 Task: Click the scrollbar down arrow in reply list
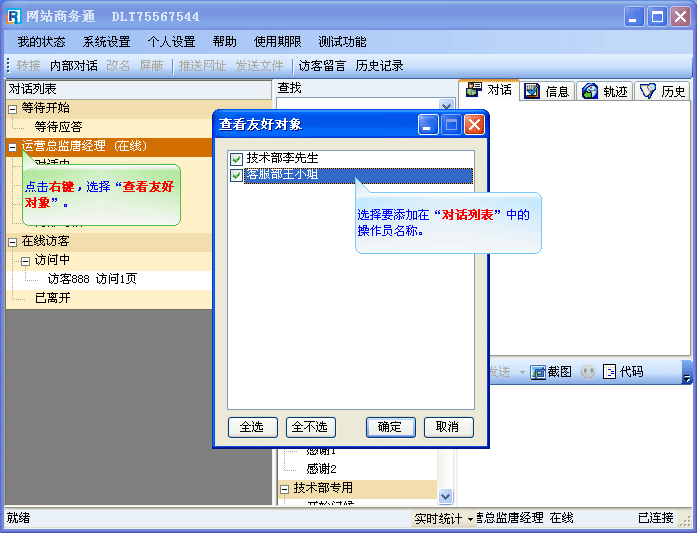coord(446,495)
